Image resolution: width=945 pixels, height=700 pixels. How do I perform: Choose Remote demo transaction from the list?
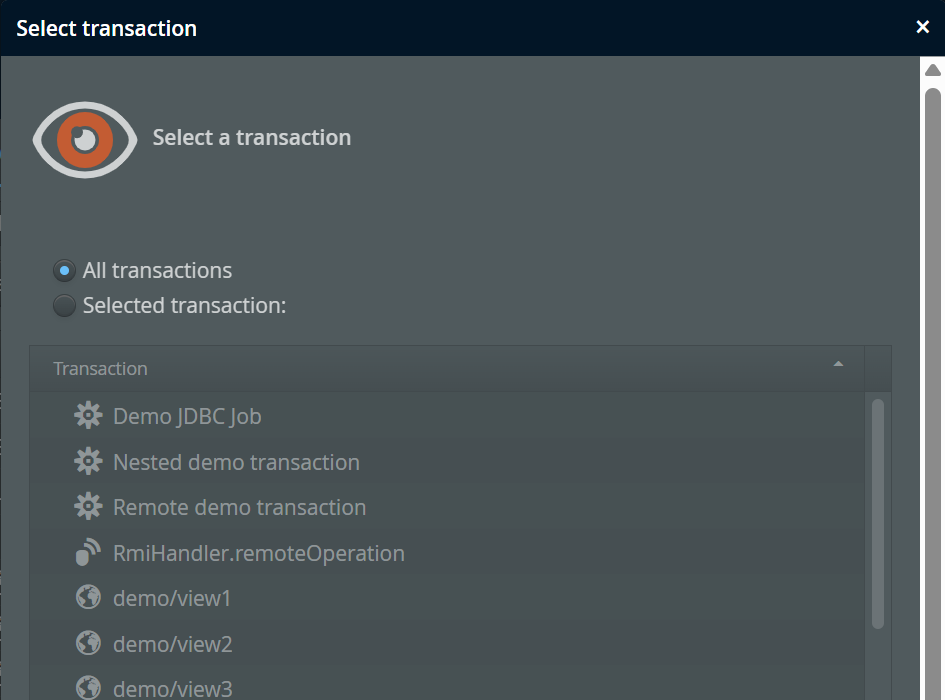239,507
